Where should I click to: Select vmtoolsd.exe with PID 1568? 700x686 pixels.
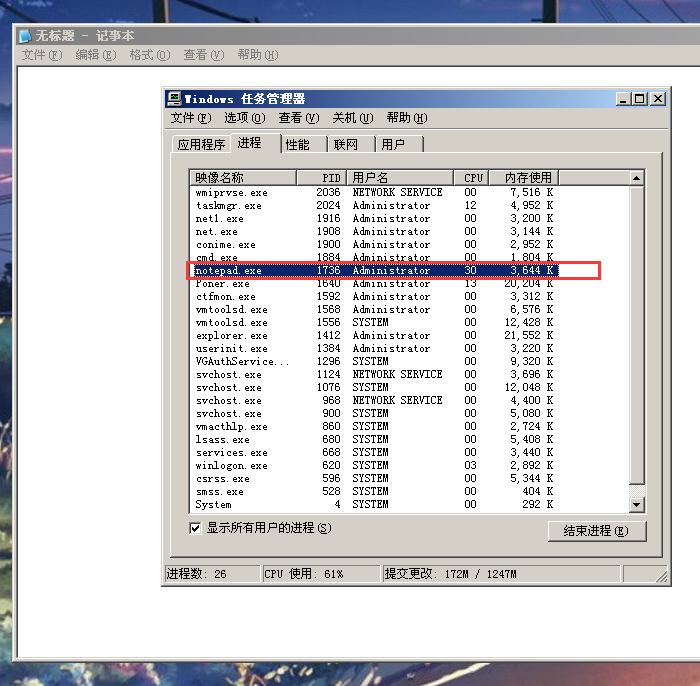point(375,310)
